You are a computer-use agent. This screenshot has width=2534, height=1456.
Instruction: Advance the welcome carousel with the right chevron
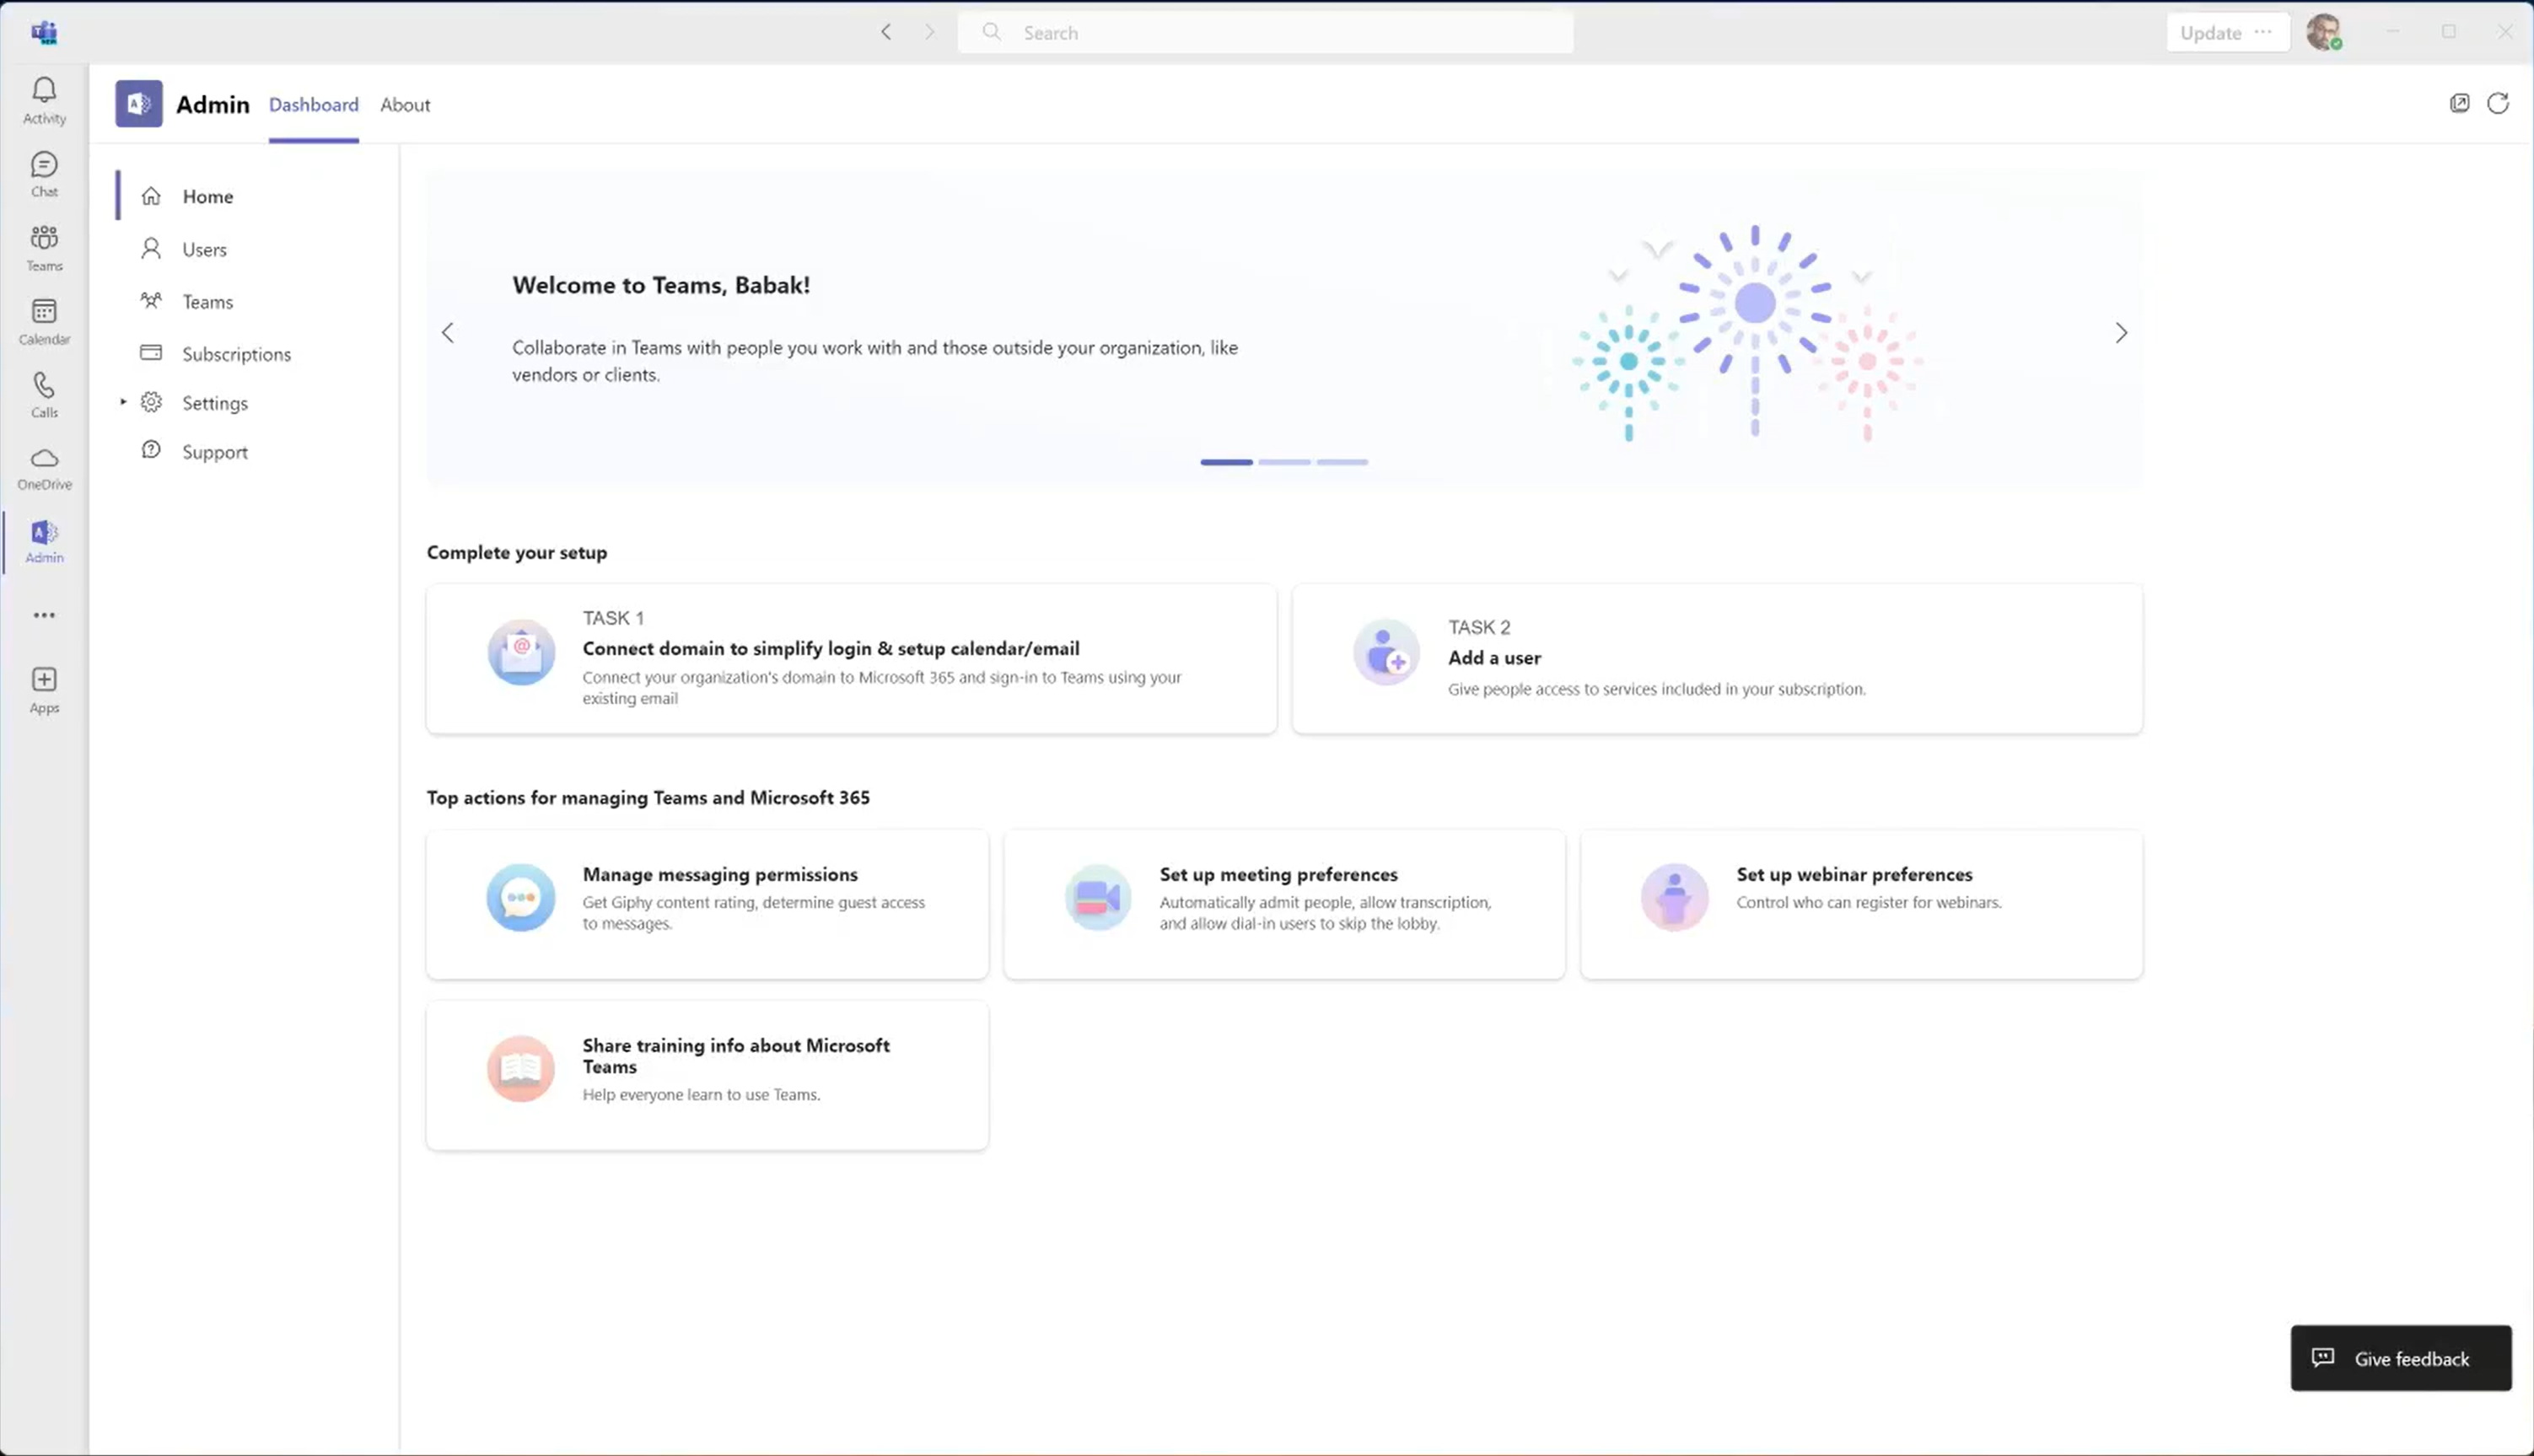coord(2121,332)
